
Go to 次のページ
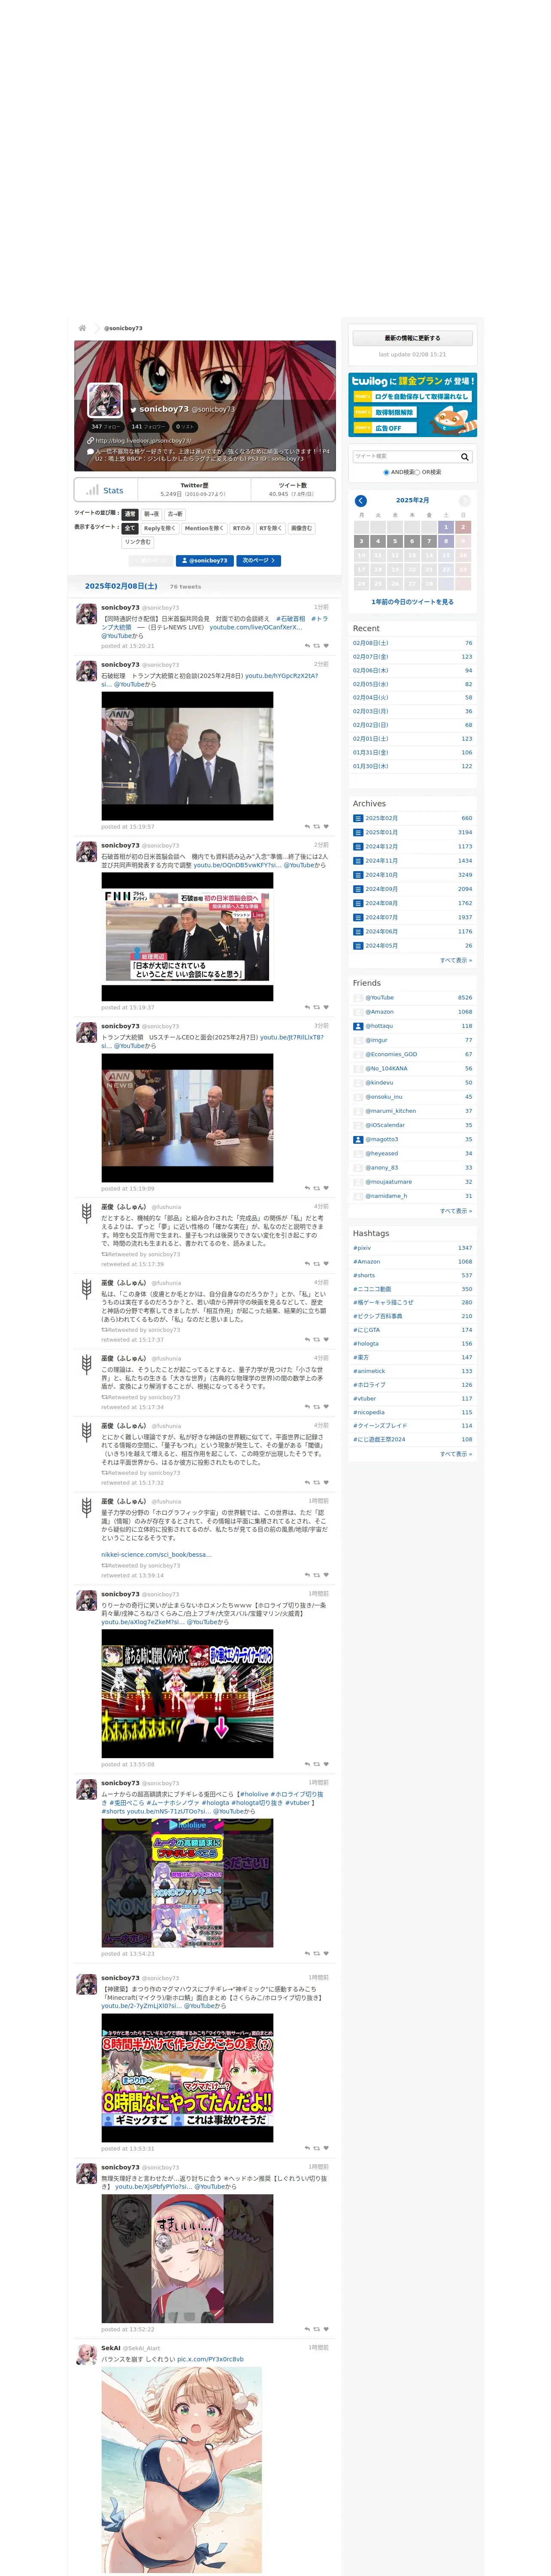tap(259, 561)
